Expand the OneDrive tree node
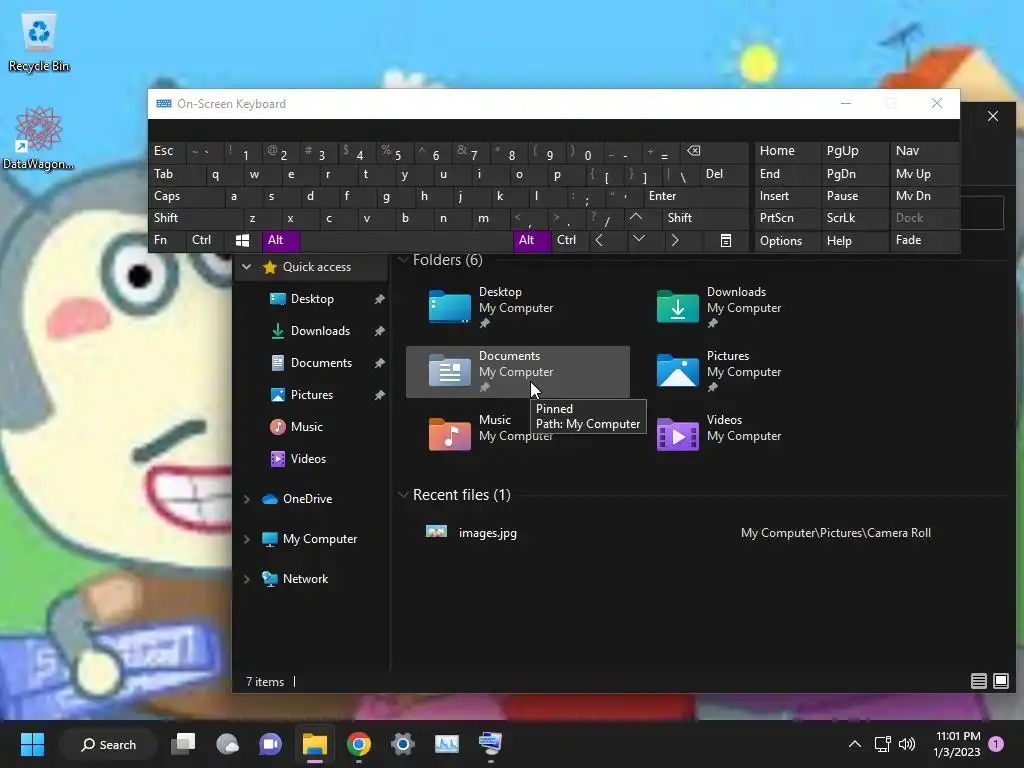Image resolution: width=1024 pixels, height=768 pixels. 246,499
